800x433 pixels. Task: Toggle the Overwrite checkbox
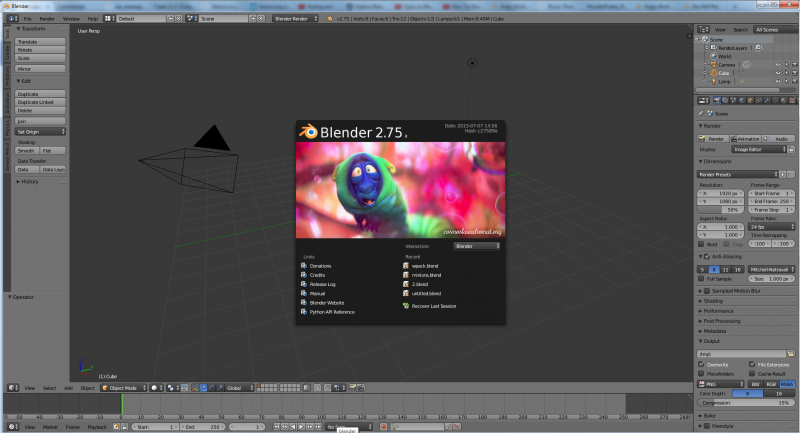click(x=702, y=364)
